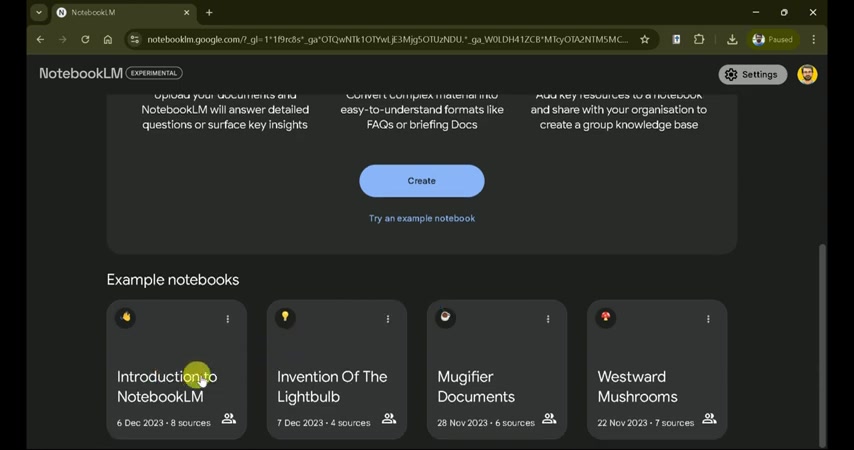The image size is (854, 450).
Task: Open the tab search dropdown arrow
Action: tap(39, 12)
